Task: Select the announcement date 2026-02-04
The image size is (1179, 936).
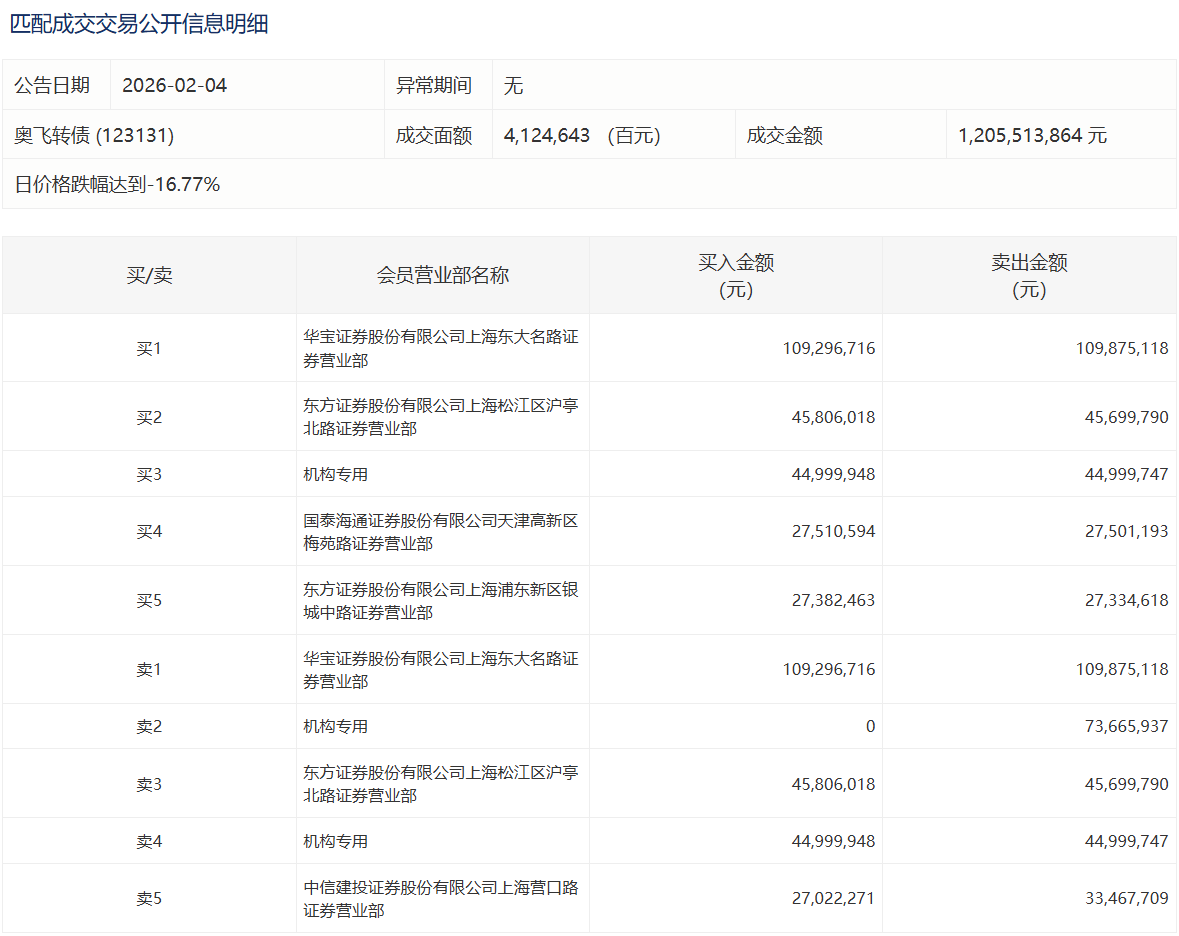Action: coord(174,85)
